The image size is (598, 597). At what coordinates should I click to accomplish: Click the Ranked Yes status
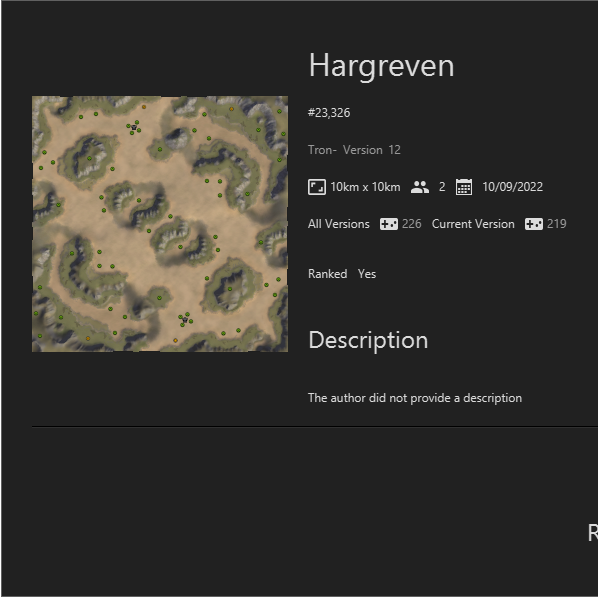coord(342,274)
